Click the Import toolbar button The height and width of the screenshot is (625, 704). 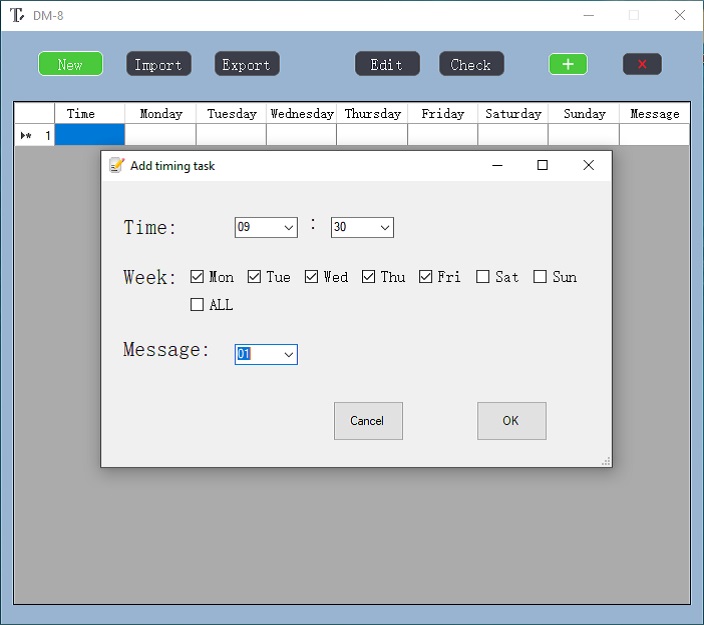point(158,64)
